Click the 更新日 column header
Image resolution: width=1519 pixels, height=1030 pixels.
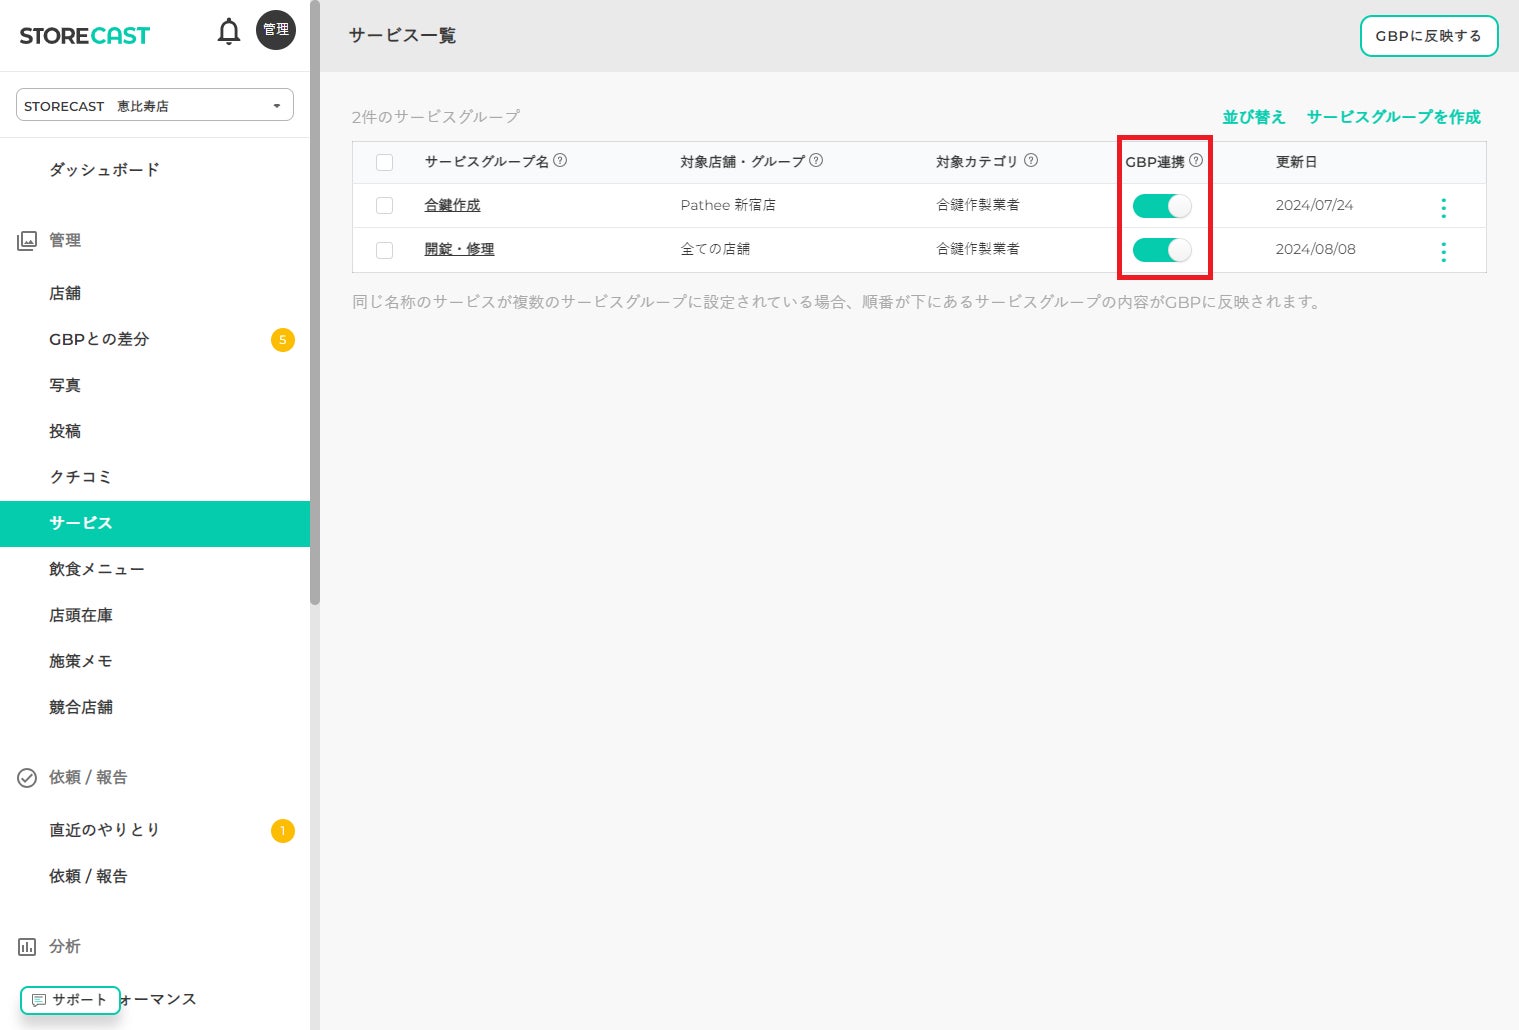(1296, 162)
